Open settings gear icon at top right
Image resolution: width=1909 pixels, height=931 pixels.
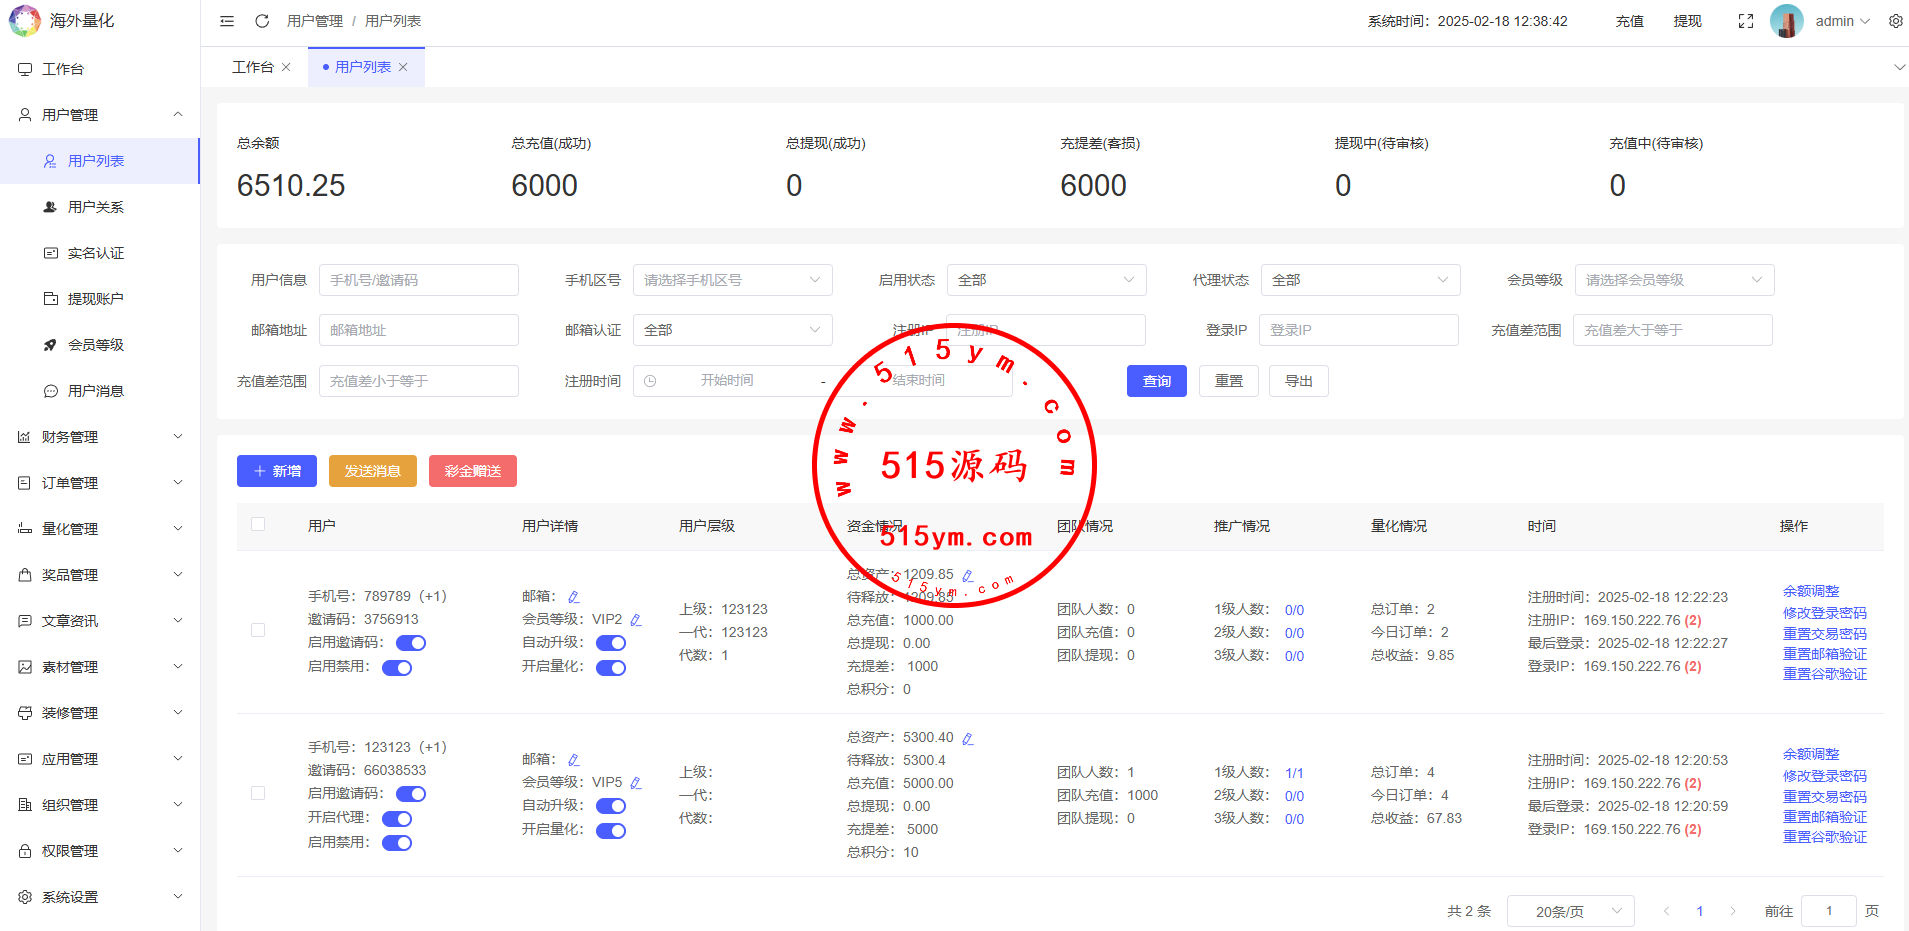pos(1895,21)
